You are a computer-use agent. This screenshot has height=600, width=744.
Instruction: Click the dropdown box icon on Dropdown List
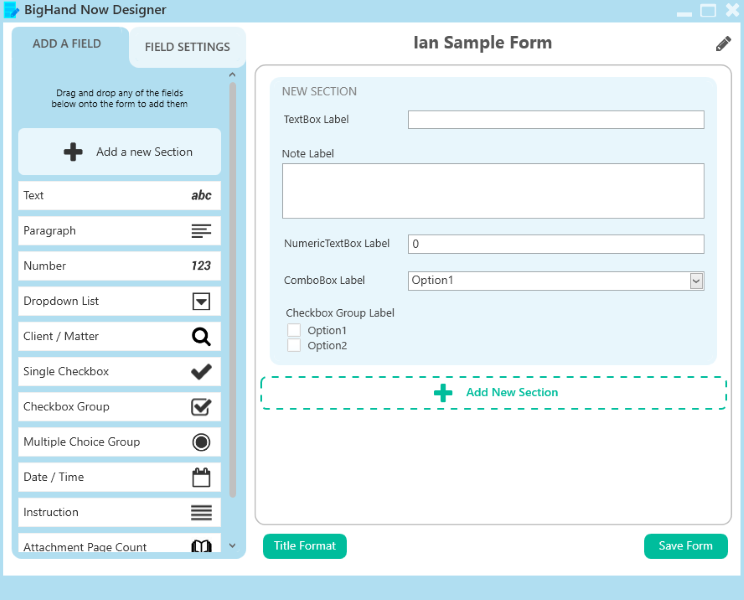click(x=201, y=301)
